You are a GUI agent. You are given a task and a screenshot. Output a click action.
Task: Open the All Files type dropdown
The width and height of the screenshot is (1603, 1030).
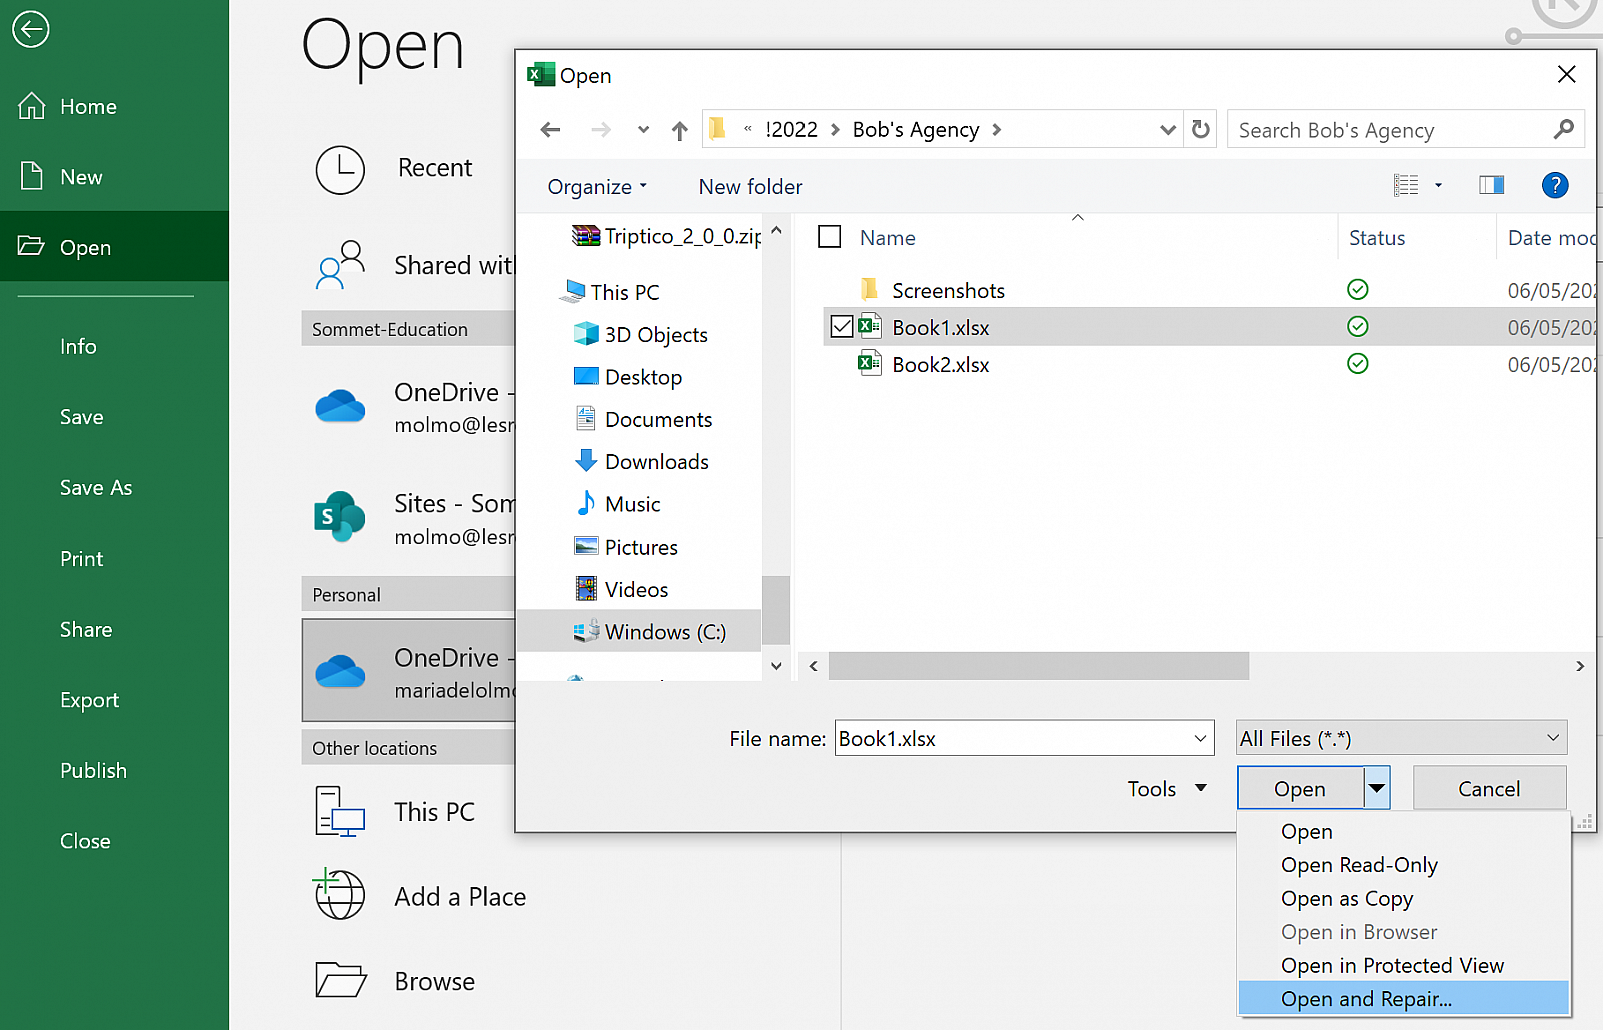[x=1401, y=738]
